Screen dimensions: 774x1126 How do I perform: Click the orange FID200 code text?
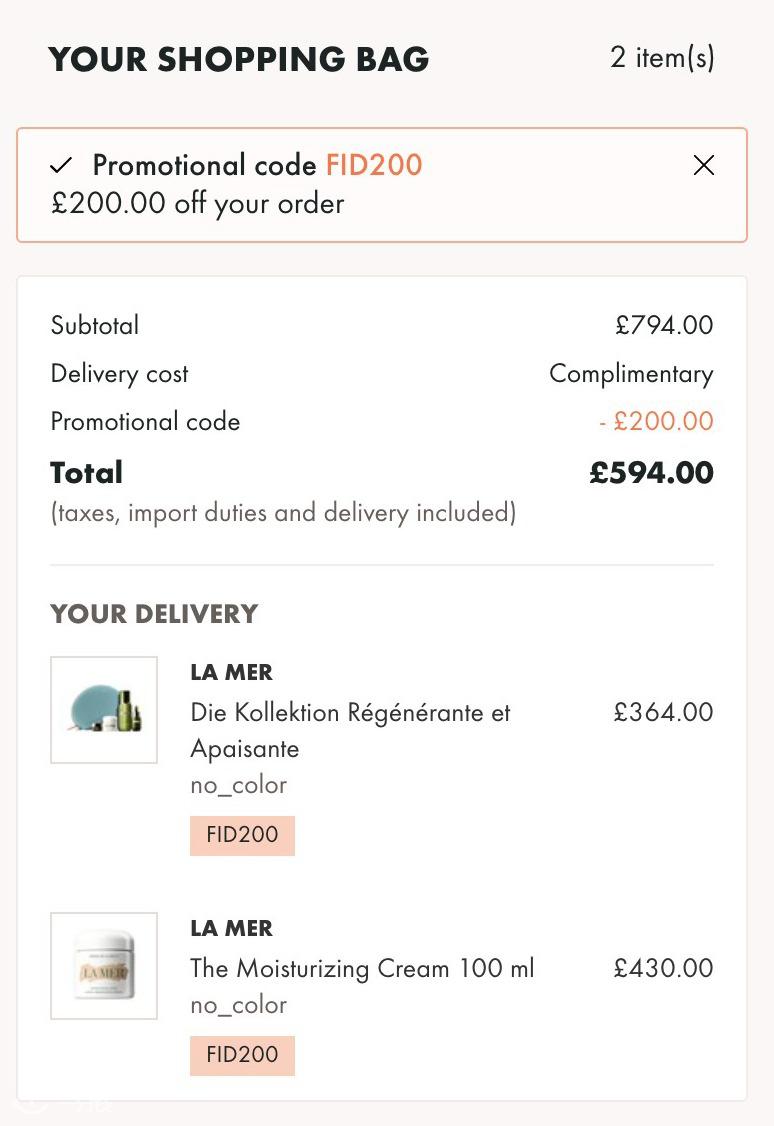[374, 165]
